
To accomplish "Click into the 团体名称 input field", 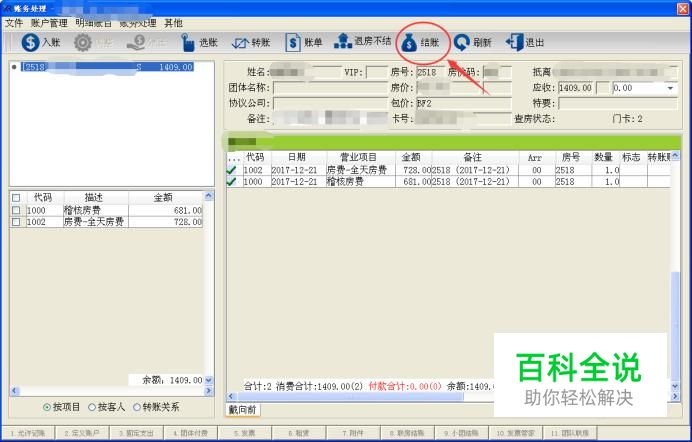I will pyautogui.click(x=330, y=88).
